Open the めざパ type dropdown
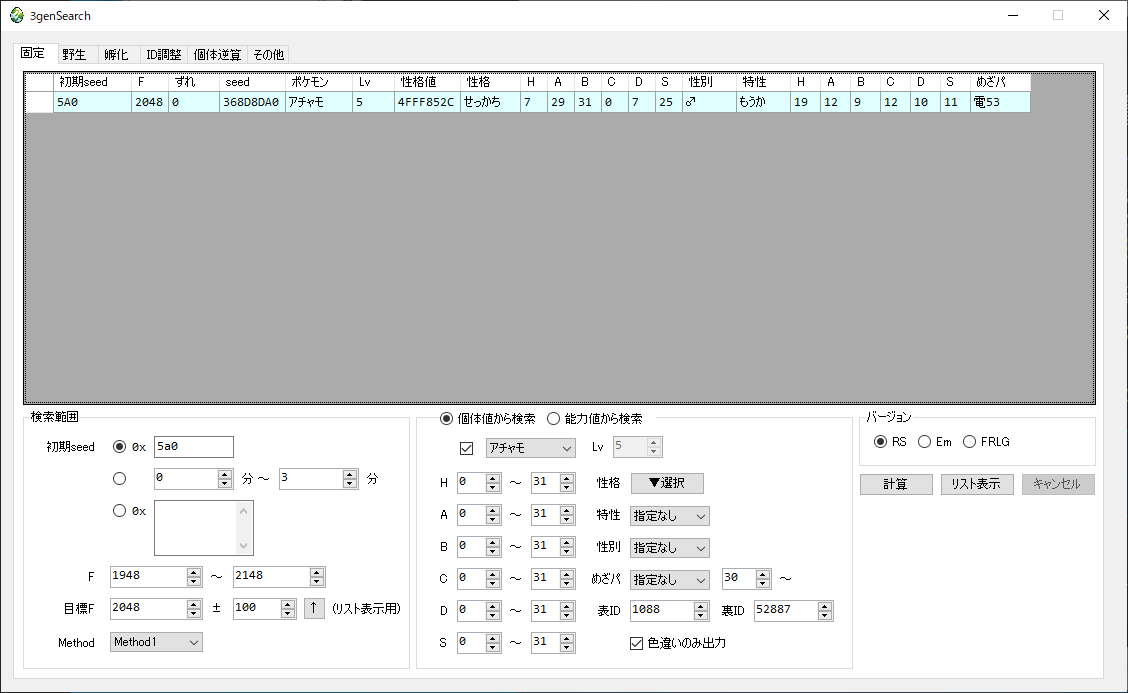1128x693 pixels. coord(670,579)
